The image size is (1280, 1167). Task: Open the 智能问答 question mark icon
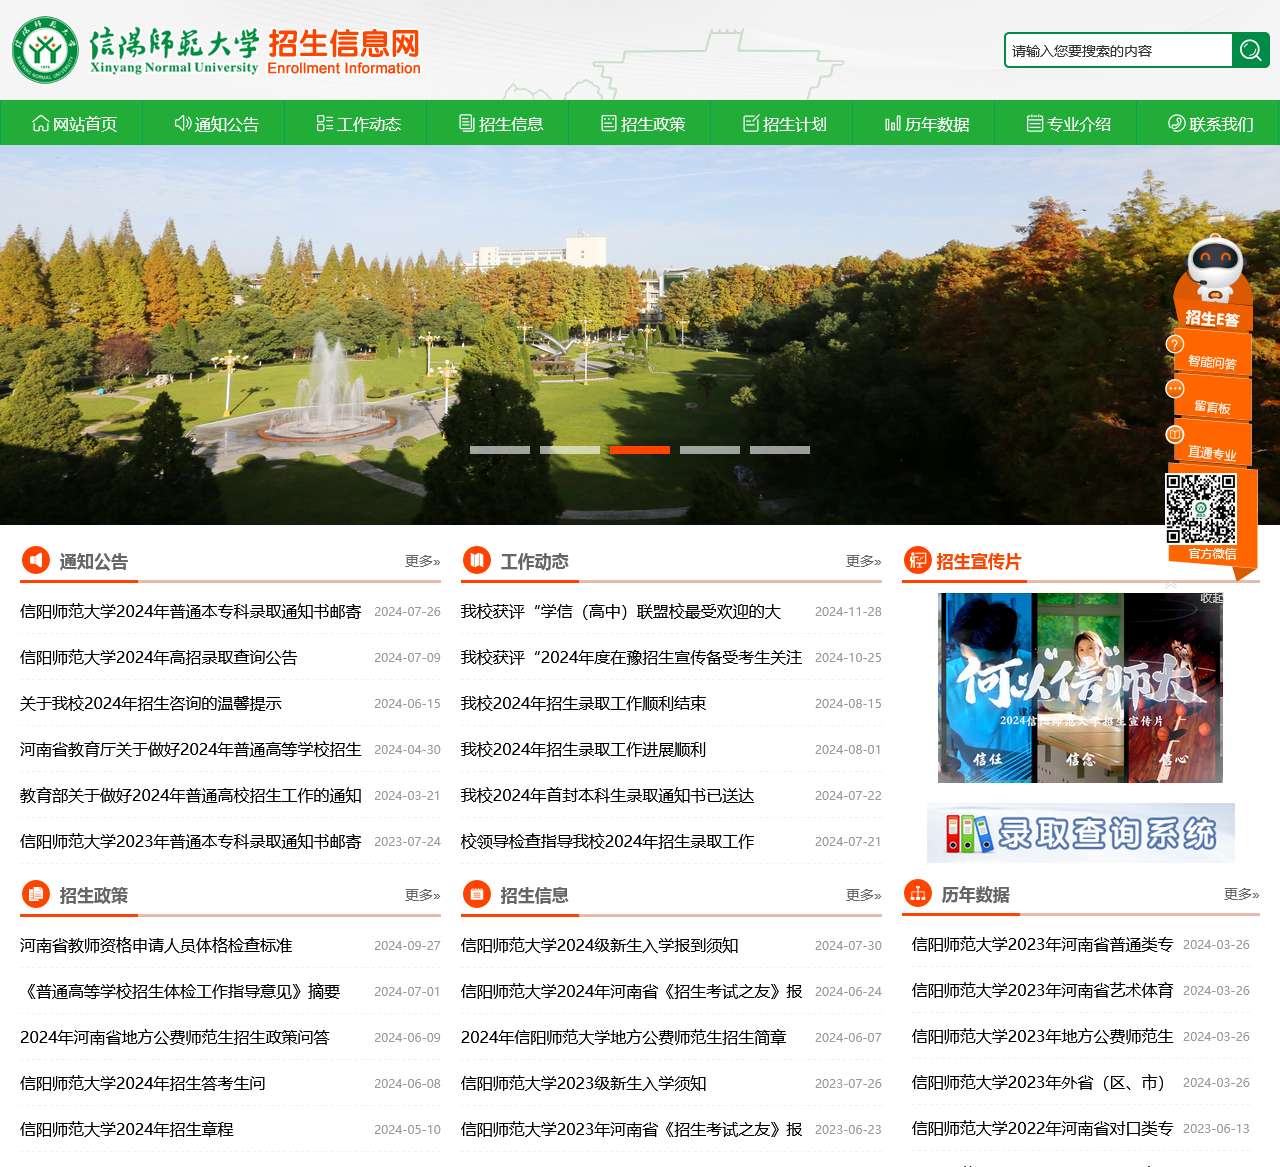pyautogui.click(x=1175, y=344)
